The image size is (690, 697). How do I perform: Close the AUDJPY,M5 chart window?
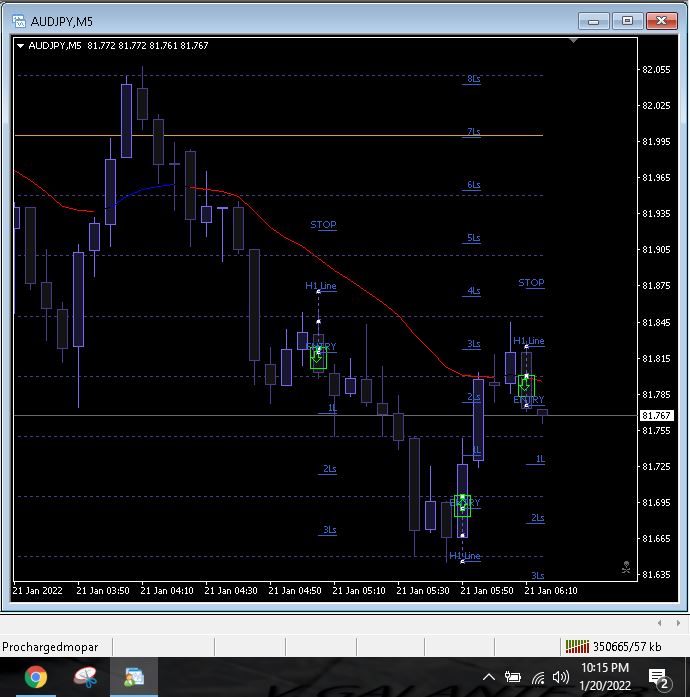(x=662, y=21)
